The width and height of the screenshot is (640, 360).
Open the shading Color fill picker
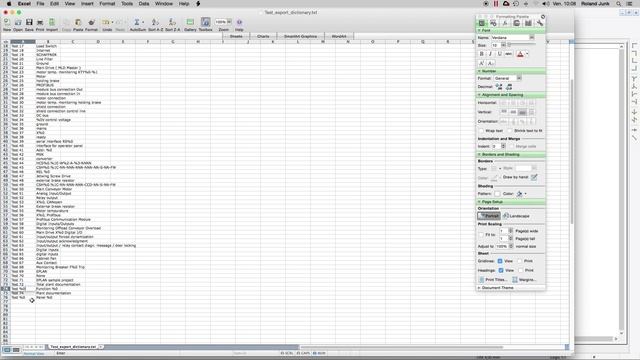coord(521,194)
